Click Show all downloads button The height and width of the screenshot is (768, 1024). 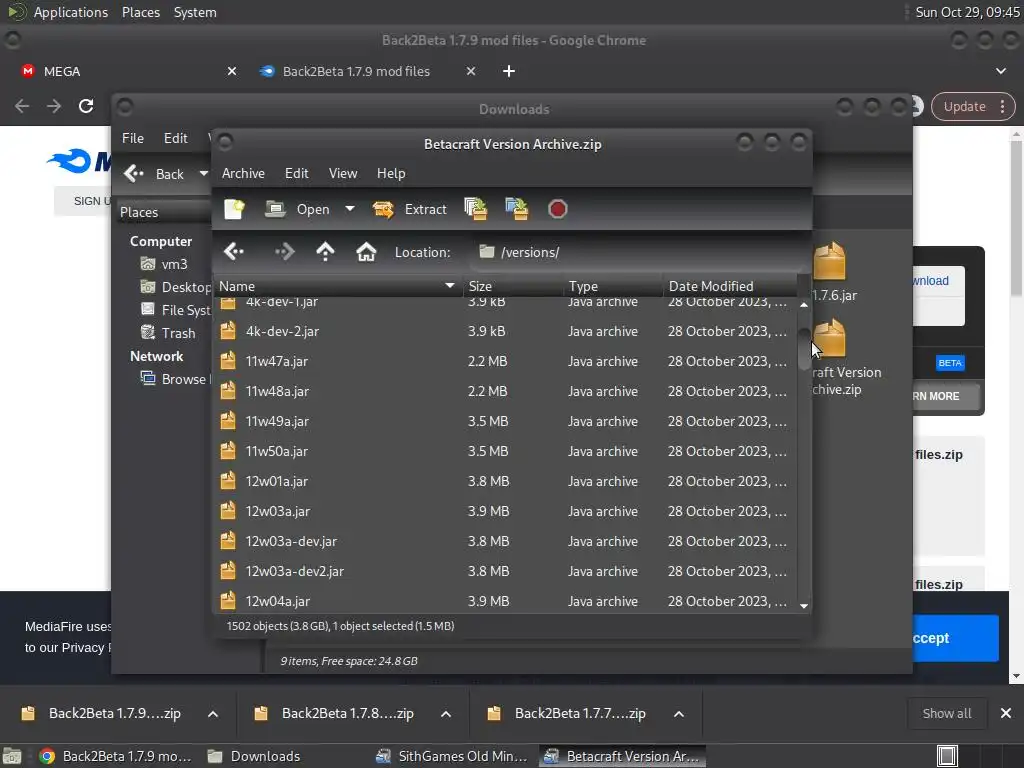click(x=946, y=714)
